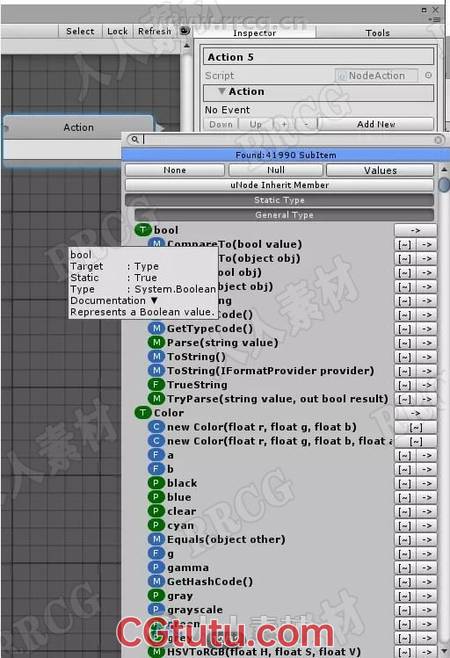Collapse the Action foldout triangle

[x=222, y=91]
